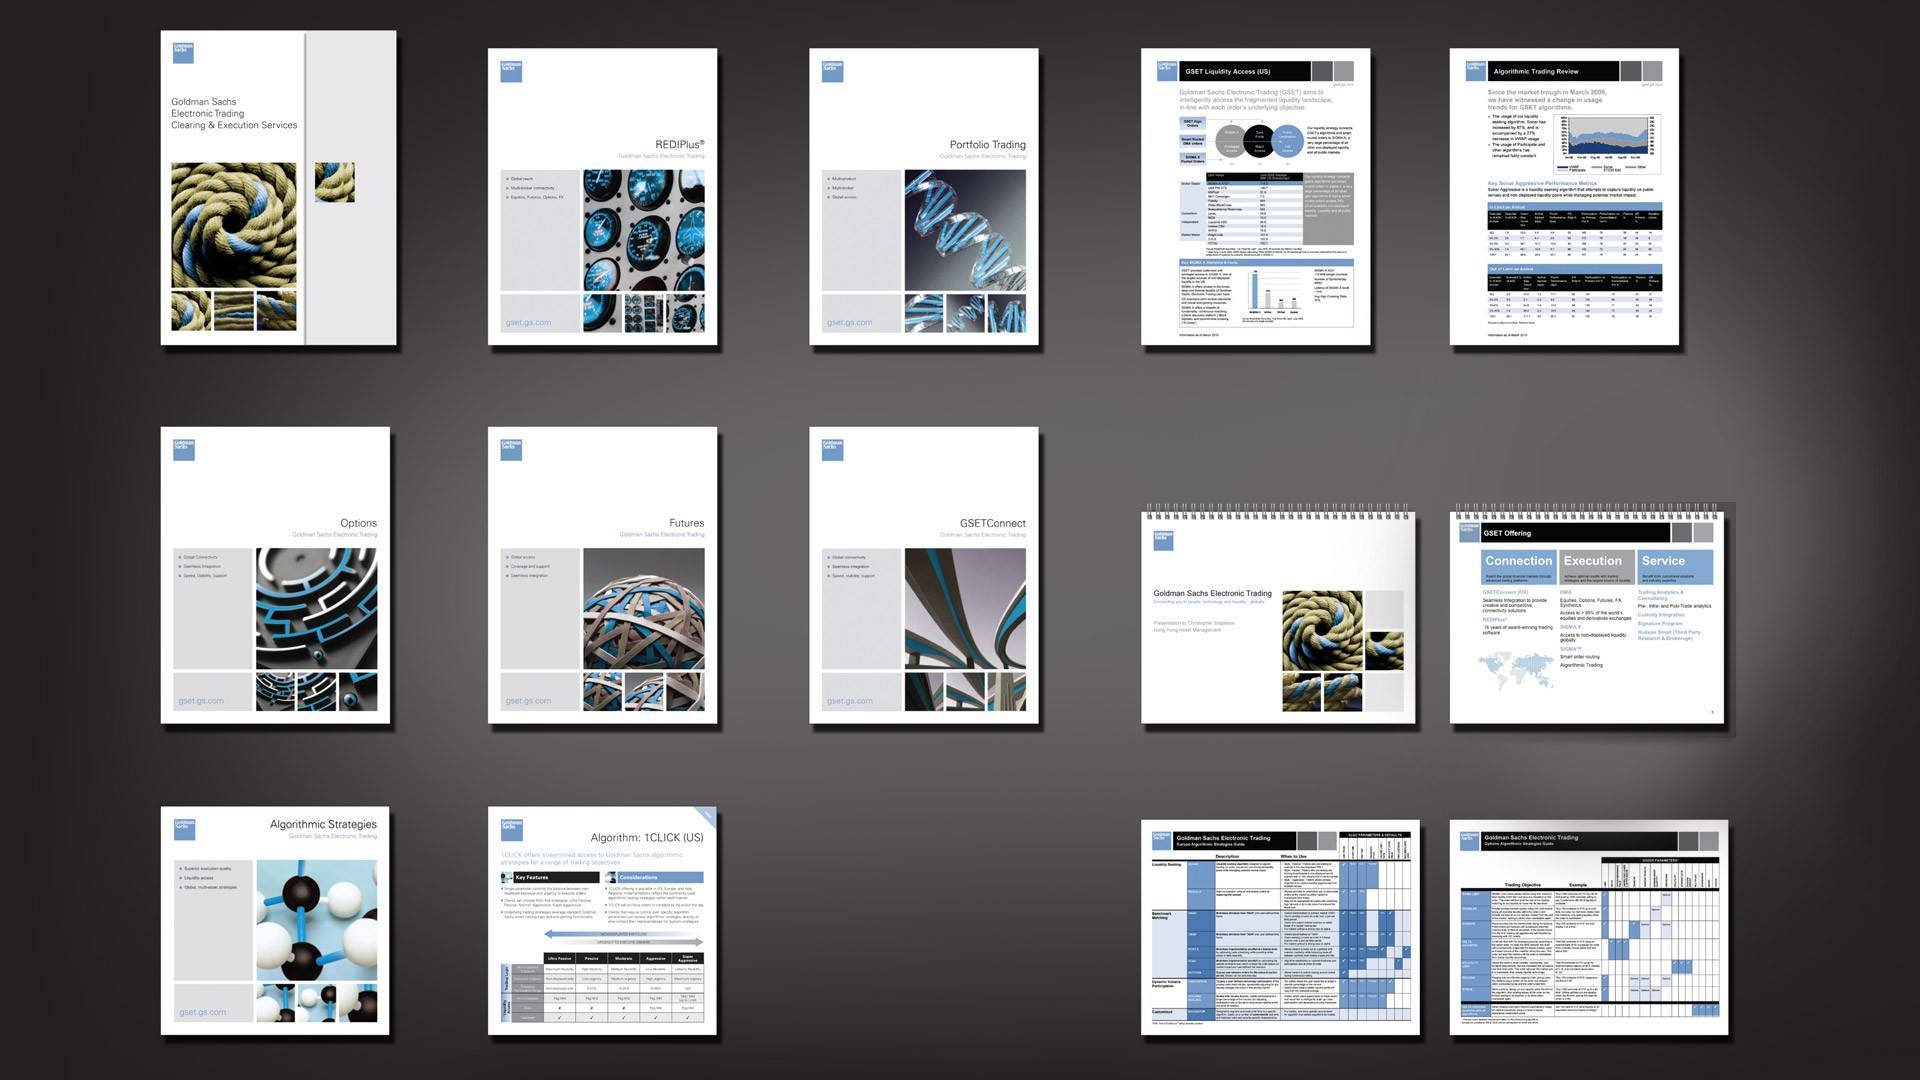The image size is (1920, 1080).
Task: Click the "REDIPlus" title text on its brochure
Action: pyautogui.click(x=680, y=144)
